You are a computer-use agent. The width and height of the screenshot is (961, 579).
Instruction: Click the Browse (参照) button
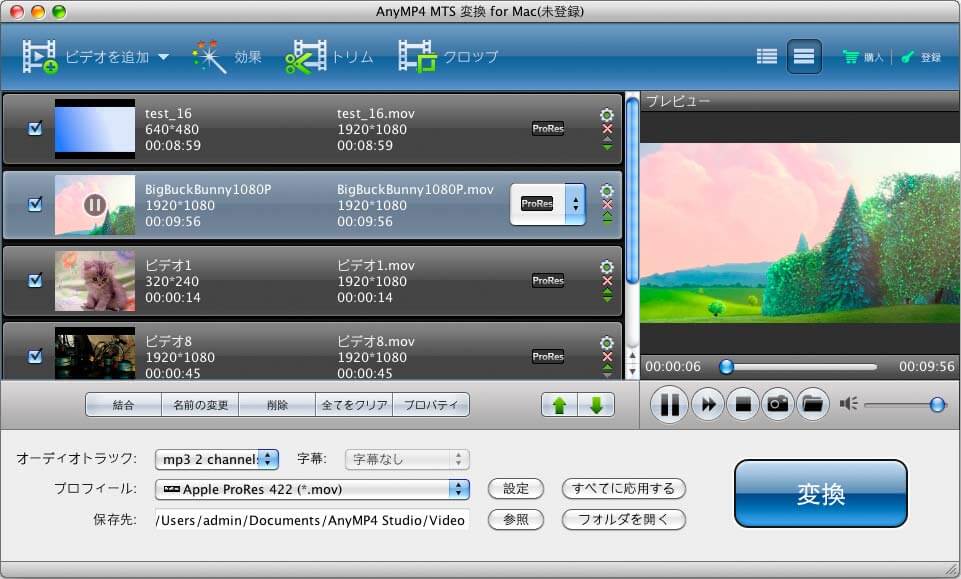pos(515,520)
